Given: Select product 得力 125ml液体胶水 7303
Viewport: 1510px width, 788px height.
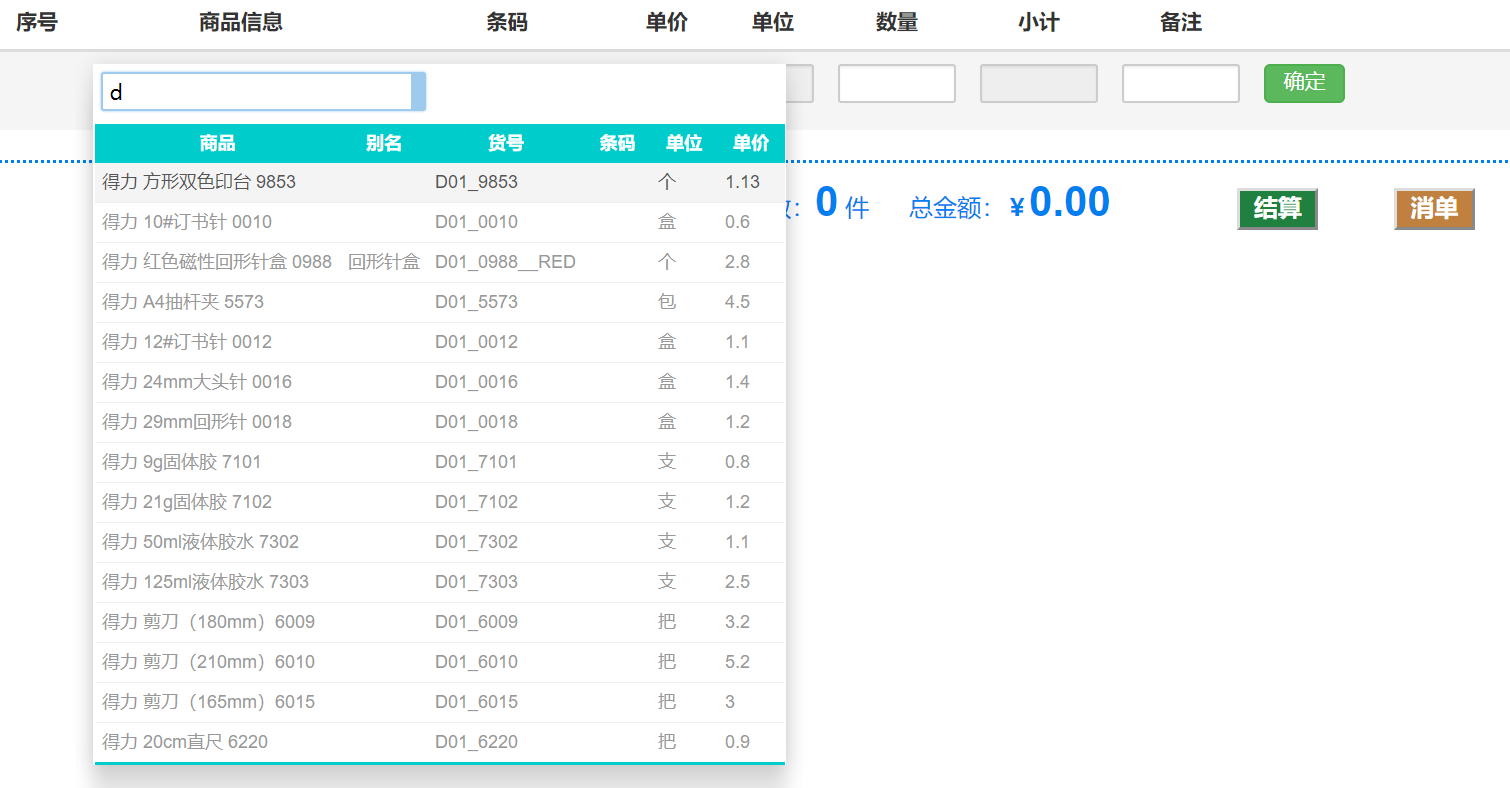Looking at the screenshot, I should [x=440, y=582].
